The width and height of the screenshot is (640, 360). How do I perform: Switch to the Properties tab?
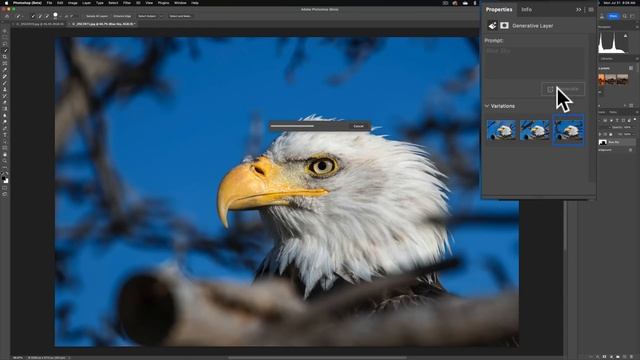click(x=499, y=9)
